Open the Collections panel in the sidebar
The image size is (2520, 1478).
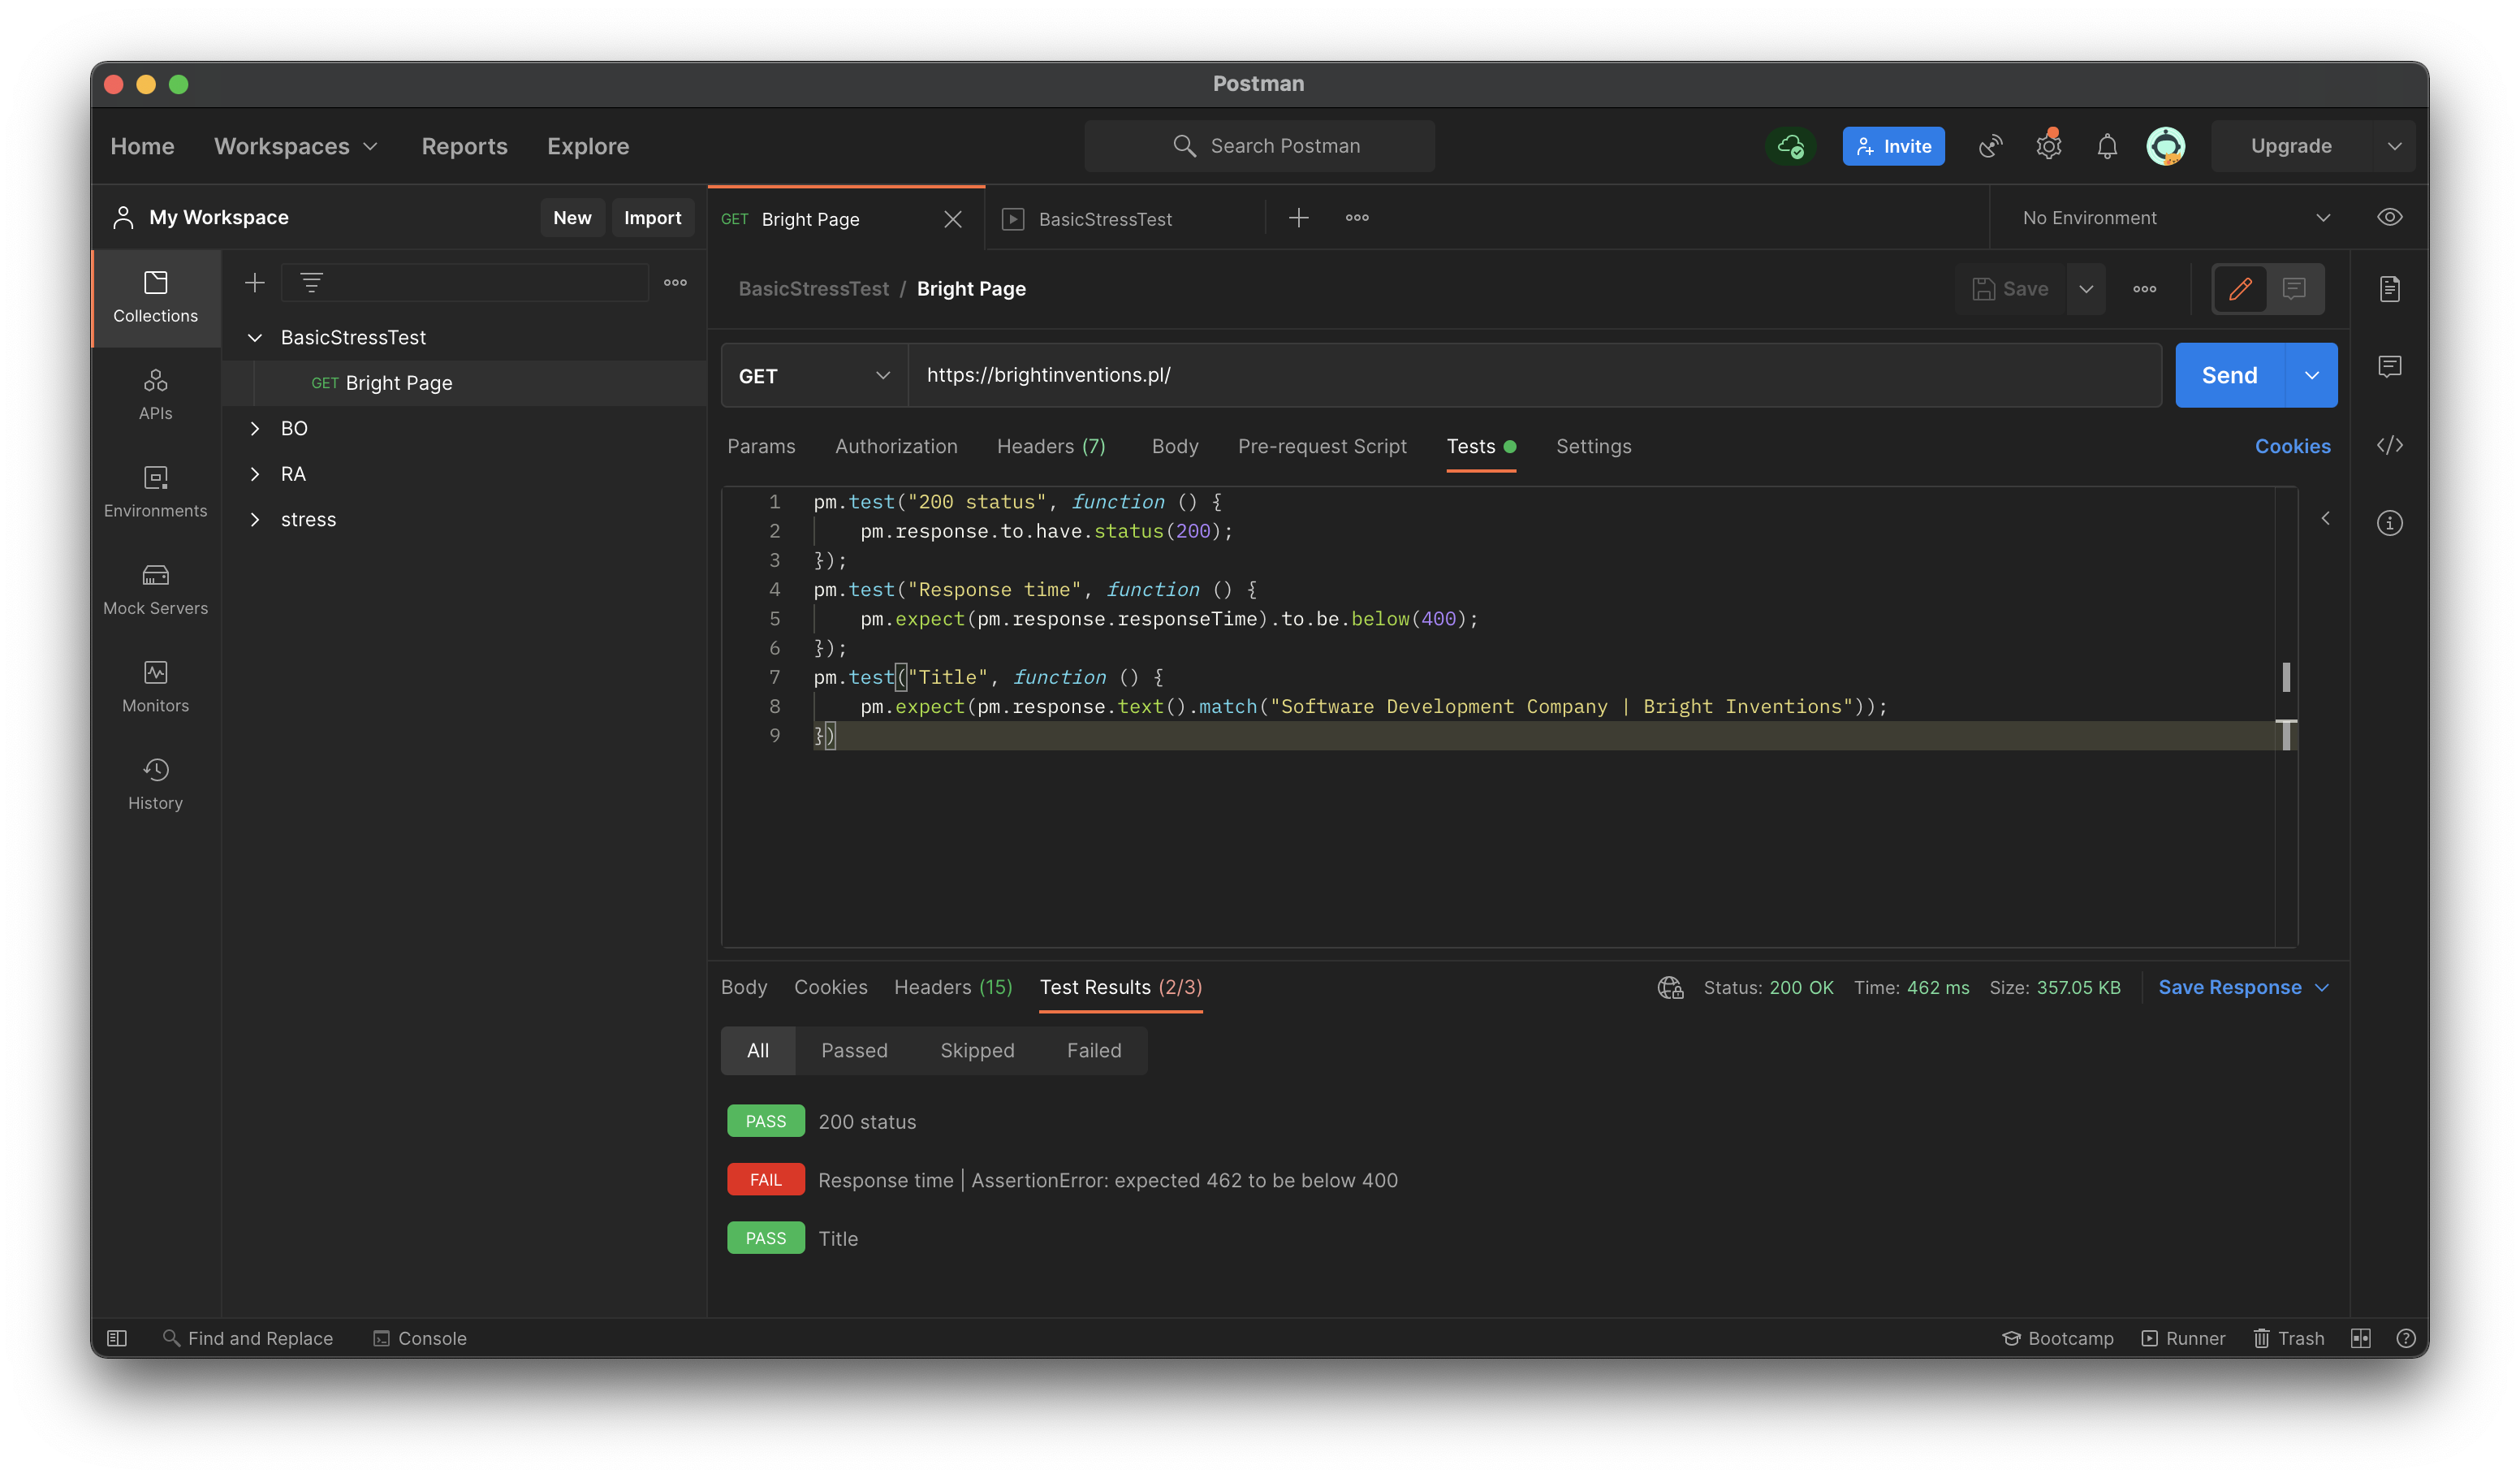point(155,297)
